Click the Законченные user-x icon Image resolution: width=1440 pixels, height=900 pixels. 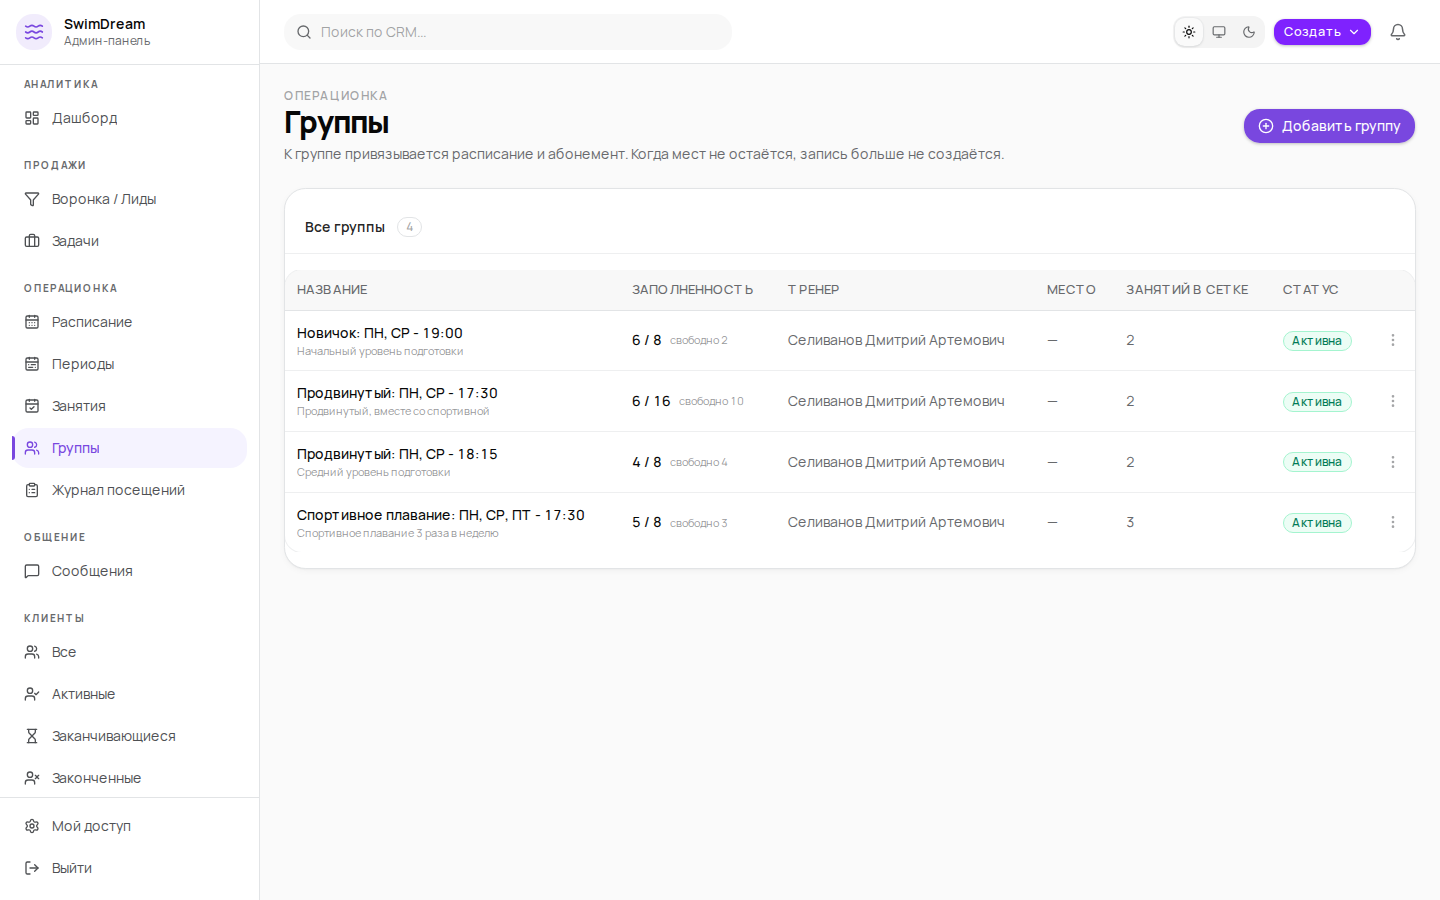coord(32,778)
